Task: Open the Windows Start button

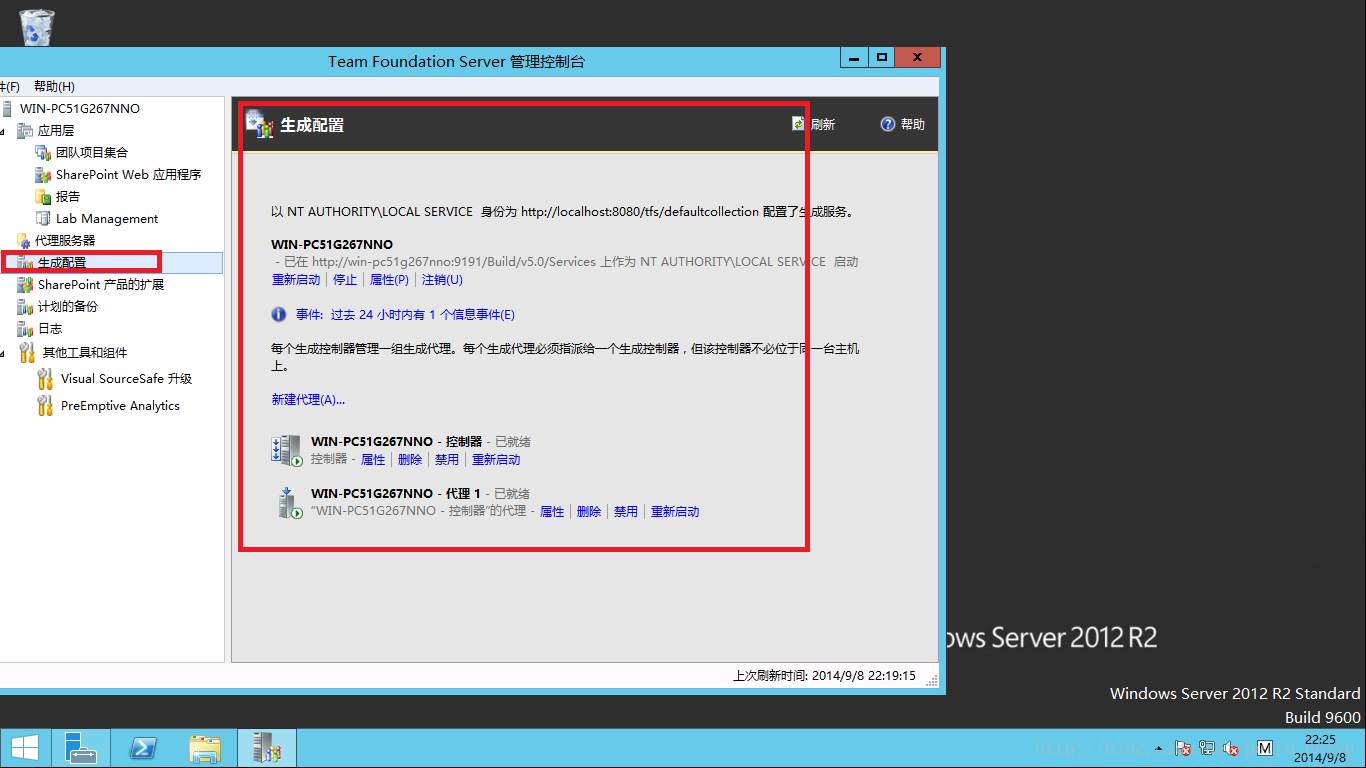Action: [x=25, y=748]
